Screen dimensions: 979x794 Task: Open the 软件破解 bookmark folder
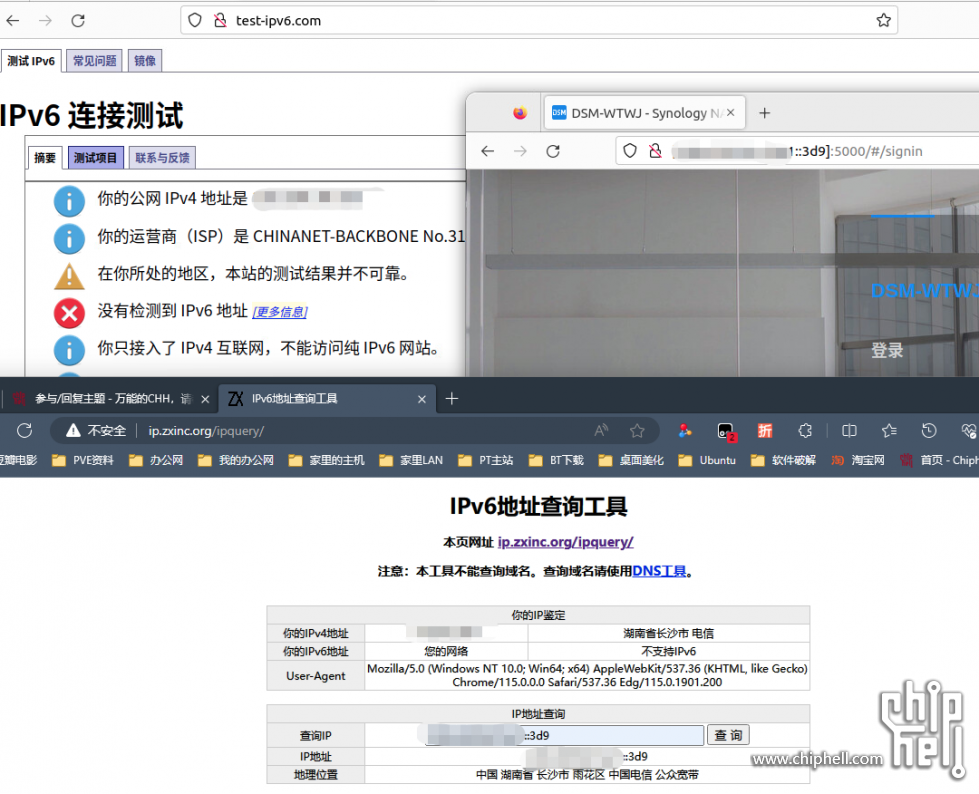784,461
